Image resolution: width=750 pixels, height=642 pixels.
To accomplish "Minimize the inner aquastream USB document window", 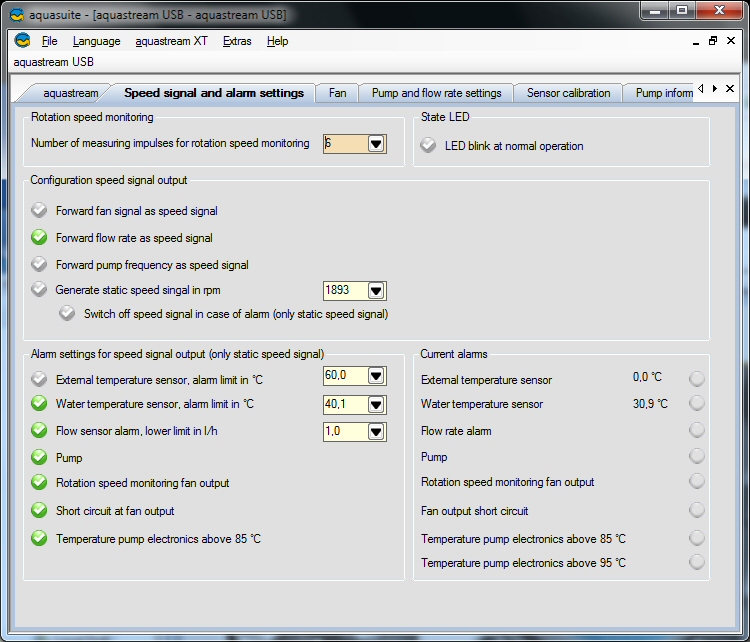I will [x=696, y=42].
